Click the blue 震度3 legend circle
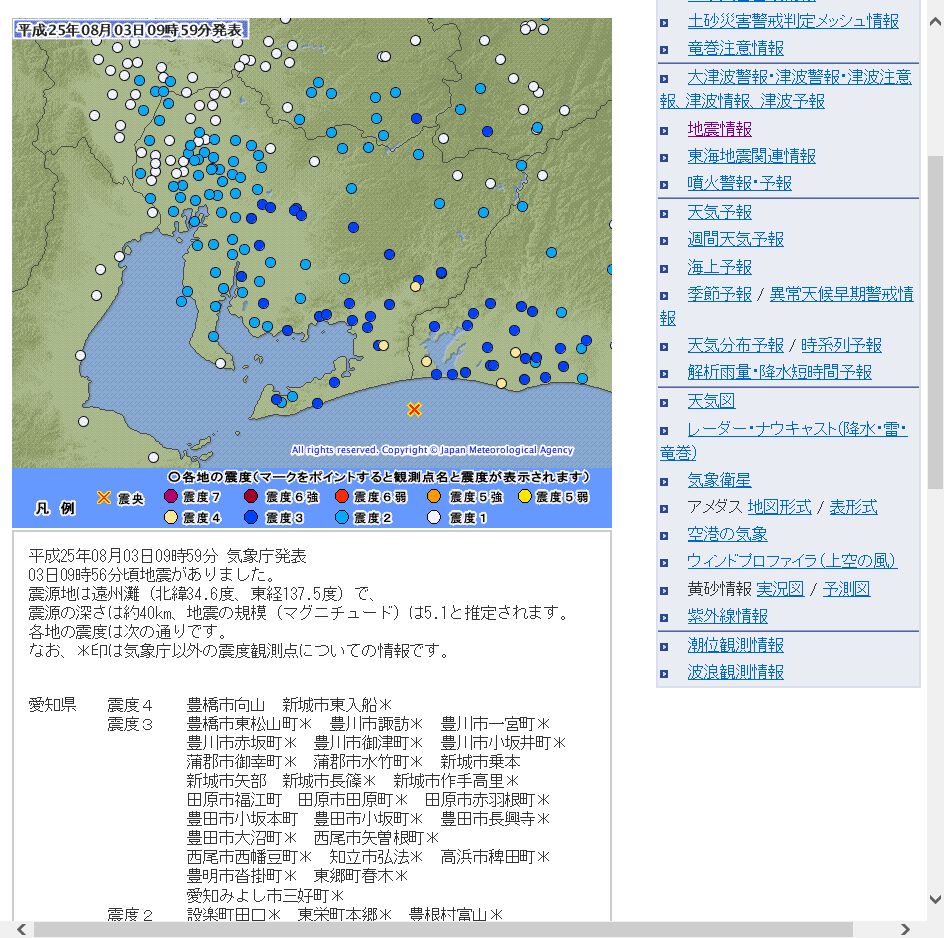 point(251,517)
